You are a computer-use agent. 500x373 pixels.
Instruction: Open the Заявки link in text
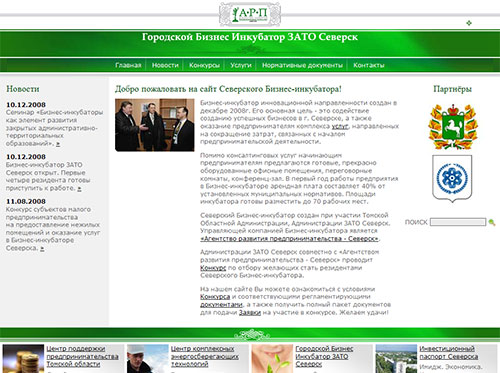(250, 313)
